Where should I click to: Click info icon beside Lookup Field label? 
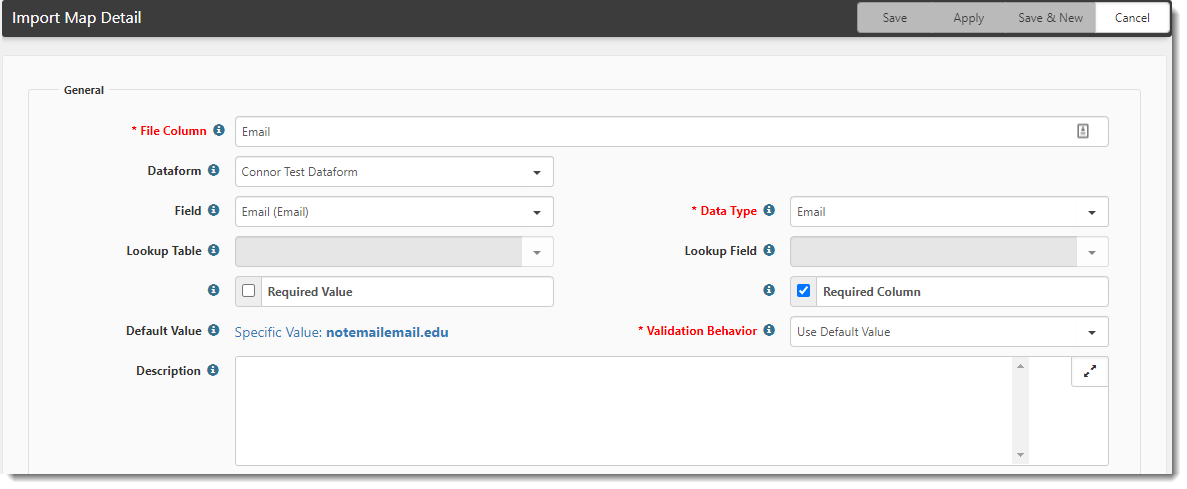pos(769,251)
